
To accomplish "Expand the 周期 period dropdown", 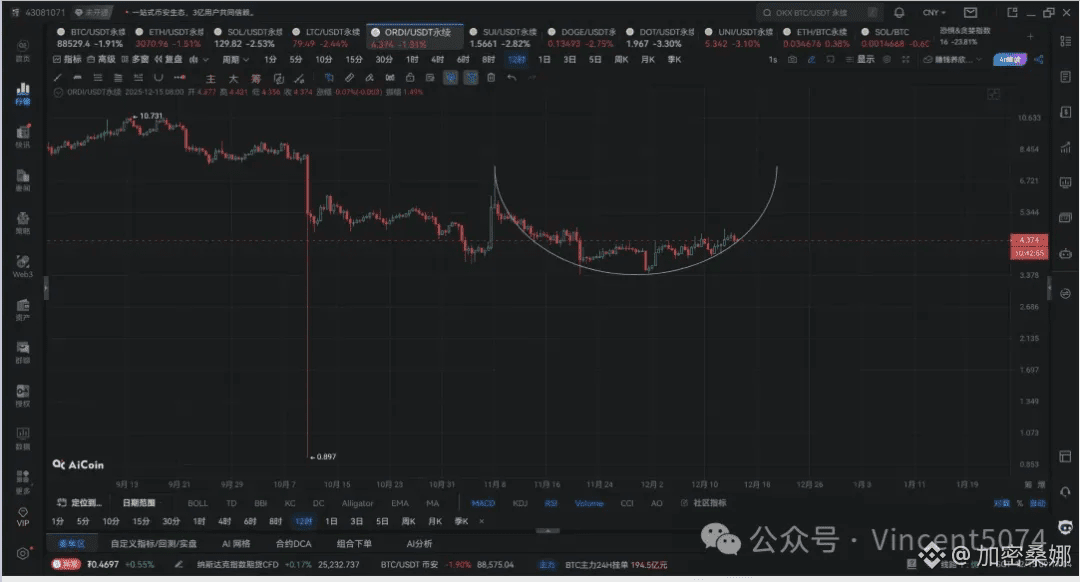I will 235,59.
